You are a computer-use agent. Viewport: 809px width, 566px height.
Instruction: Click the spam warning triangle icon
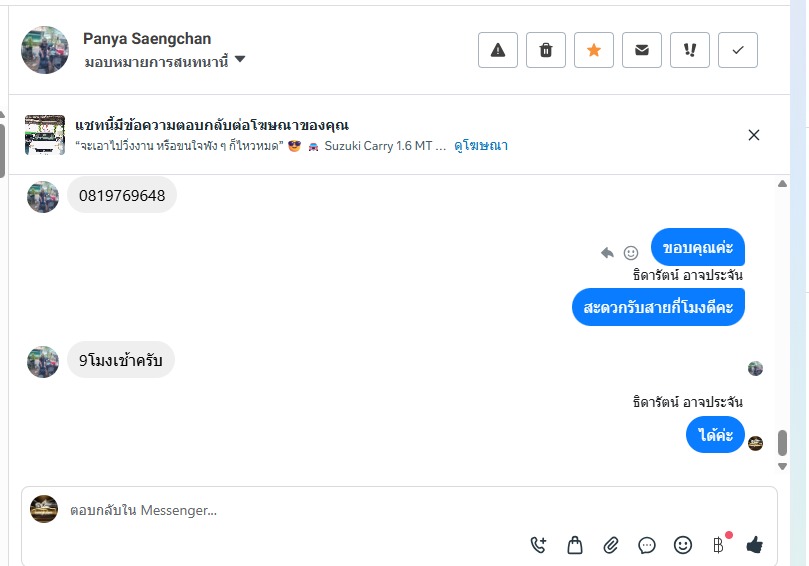498,50
